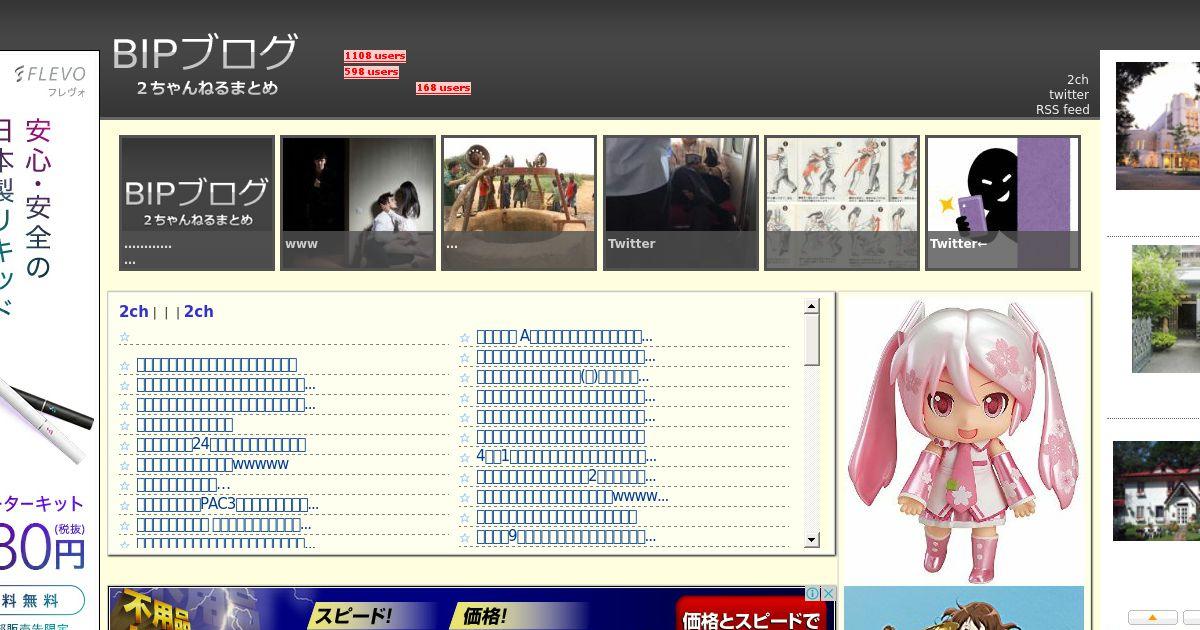Click star beside row starting with 4
Viewport: 1200px width, 630px height.
pyautogui.click(x=465, y=457)
